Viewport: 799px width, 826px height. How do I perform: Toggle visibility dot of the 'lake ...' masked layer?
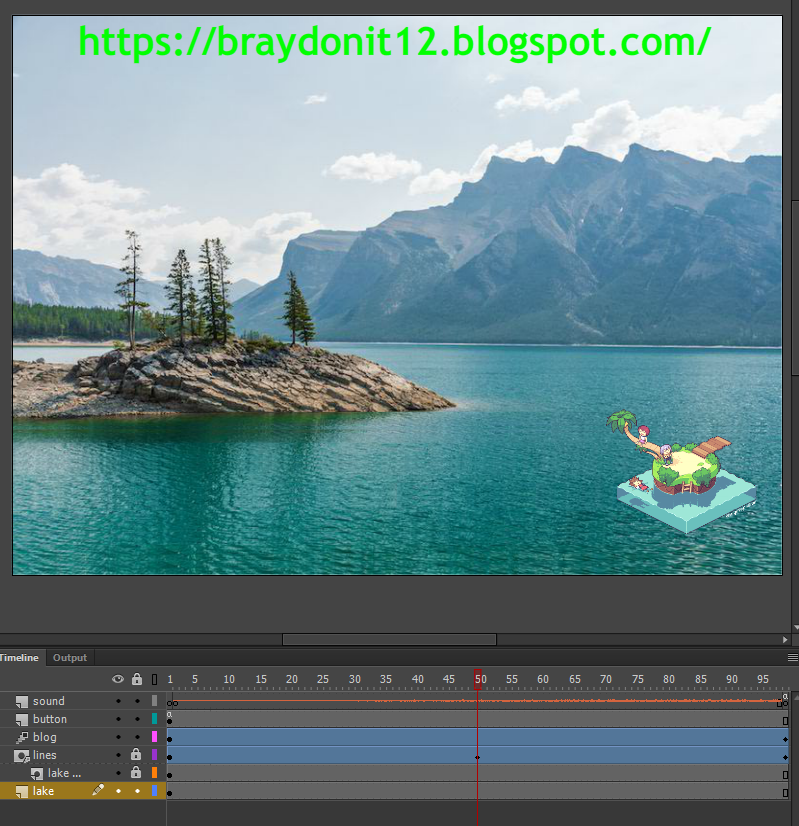click(118, 773)
